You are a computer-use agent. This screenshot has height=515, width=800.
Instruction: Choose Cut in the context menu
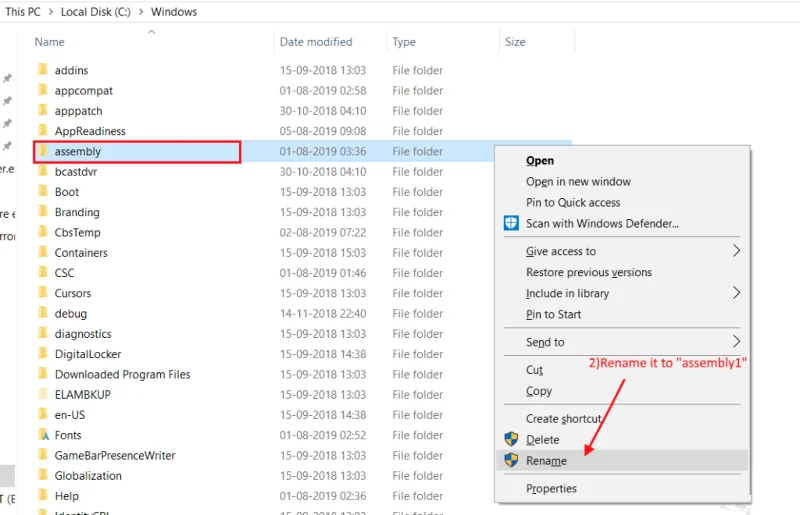tap(534, 370)
